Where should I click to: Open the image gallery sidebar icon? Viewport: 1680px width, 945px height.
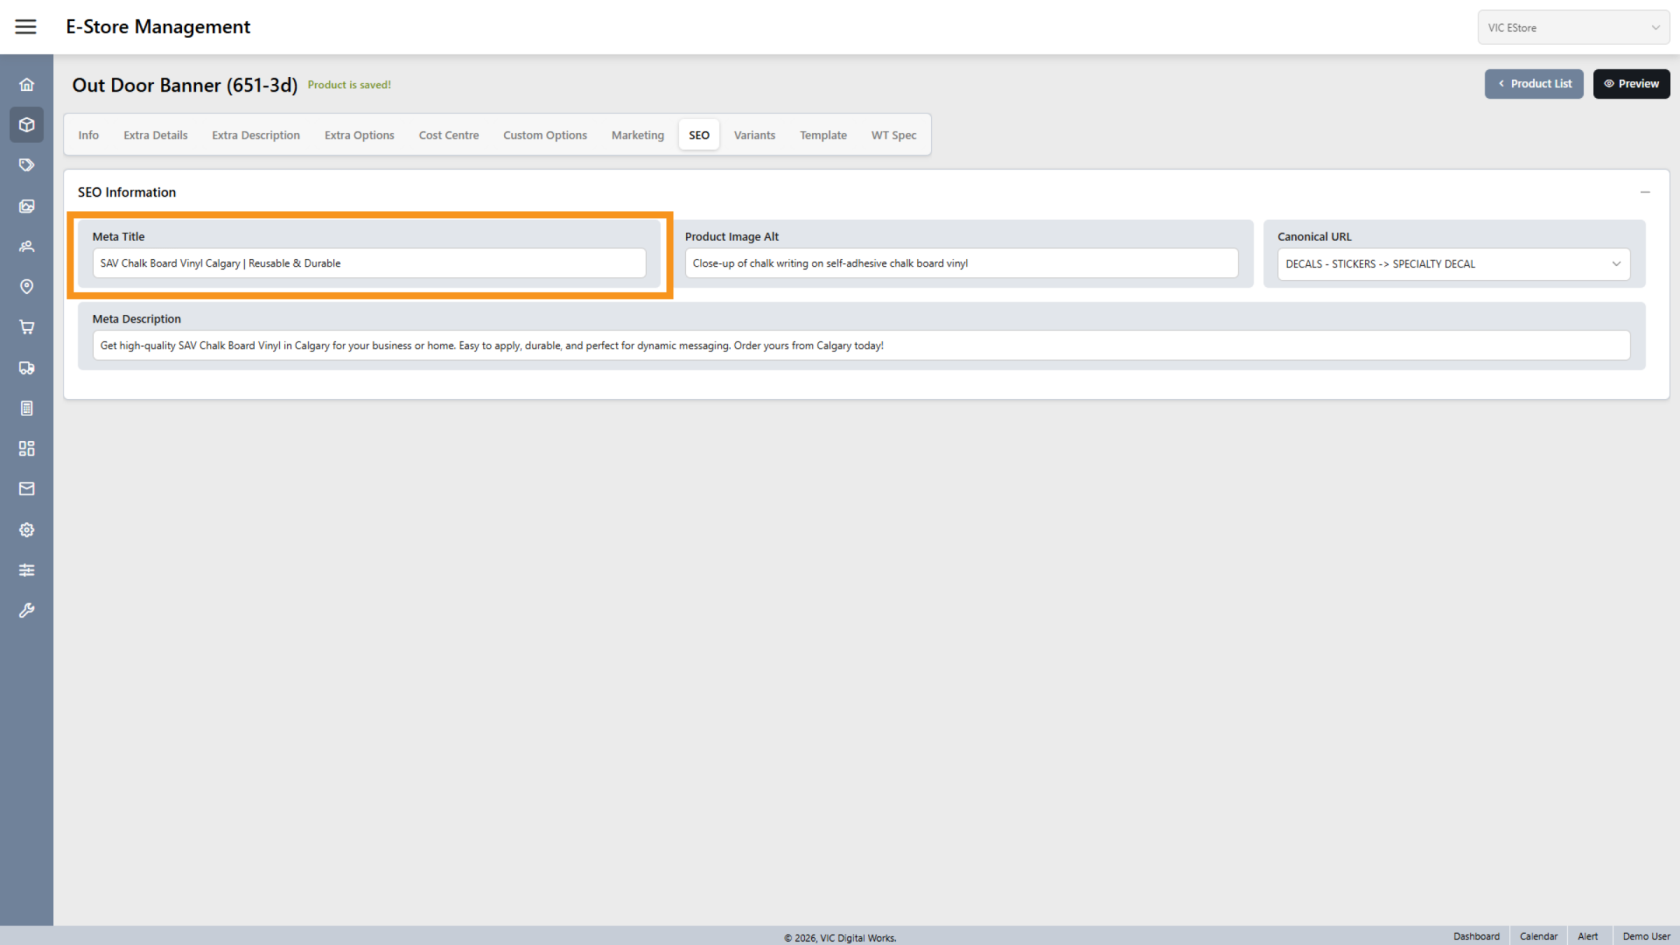coord(27,206)
